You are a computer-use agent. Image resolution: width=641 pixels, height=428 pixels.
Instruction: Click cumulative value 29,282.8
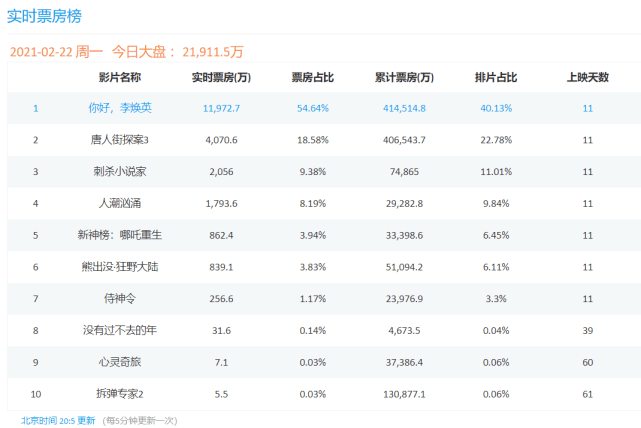coord(404,204)
